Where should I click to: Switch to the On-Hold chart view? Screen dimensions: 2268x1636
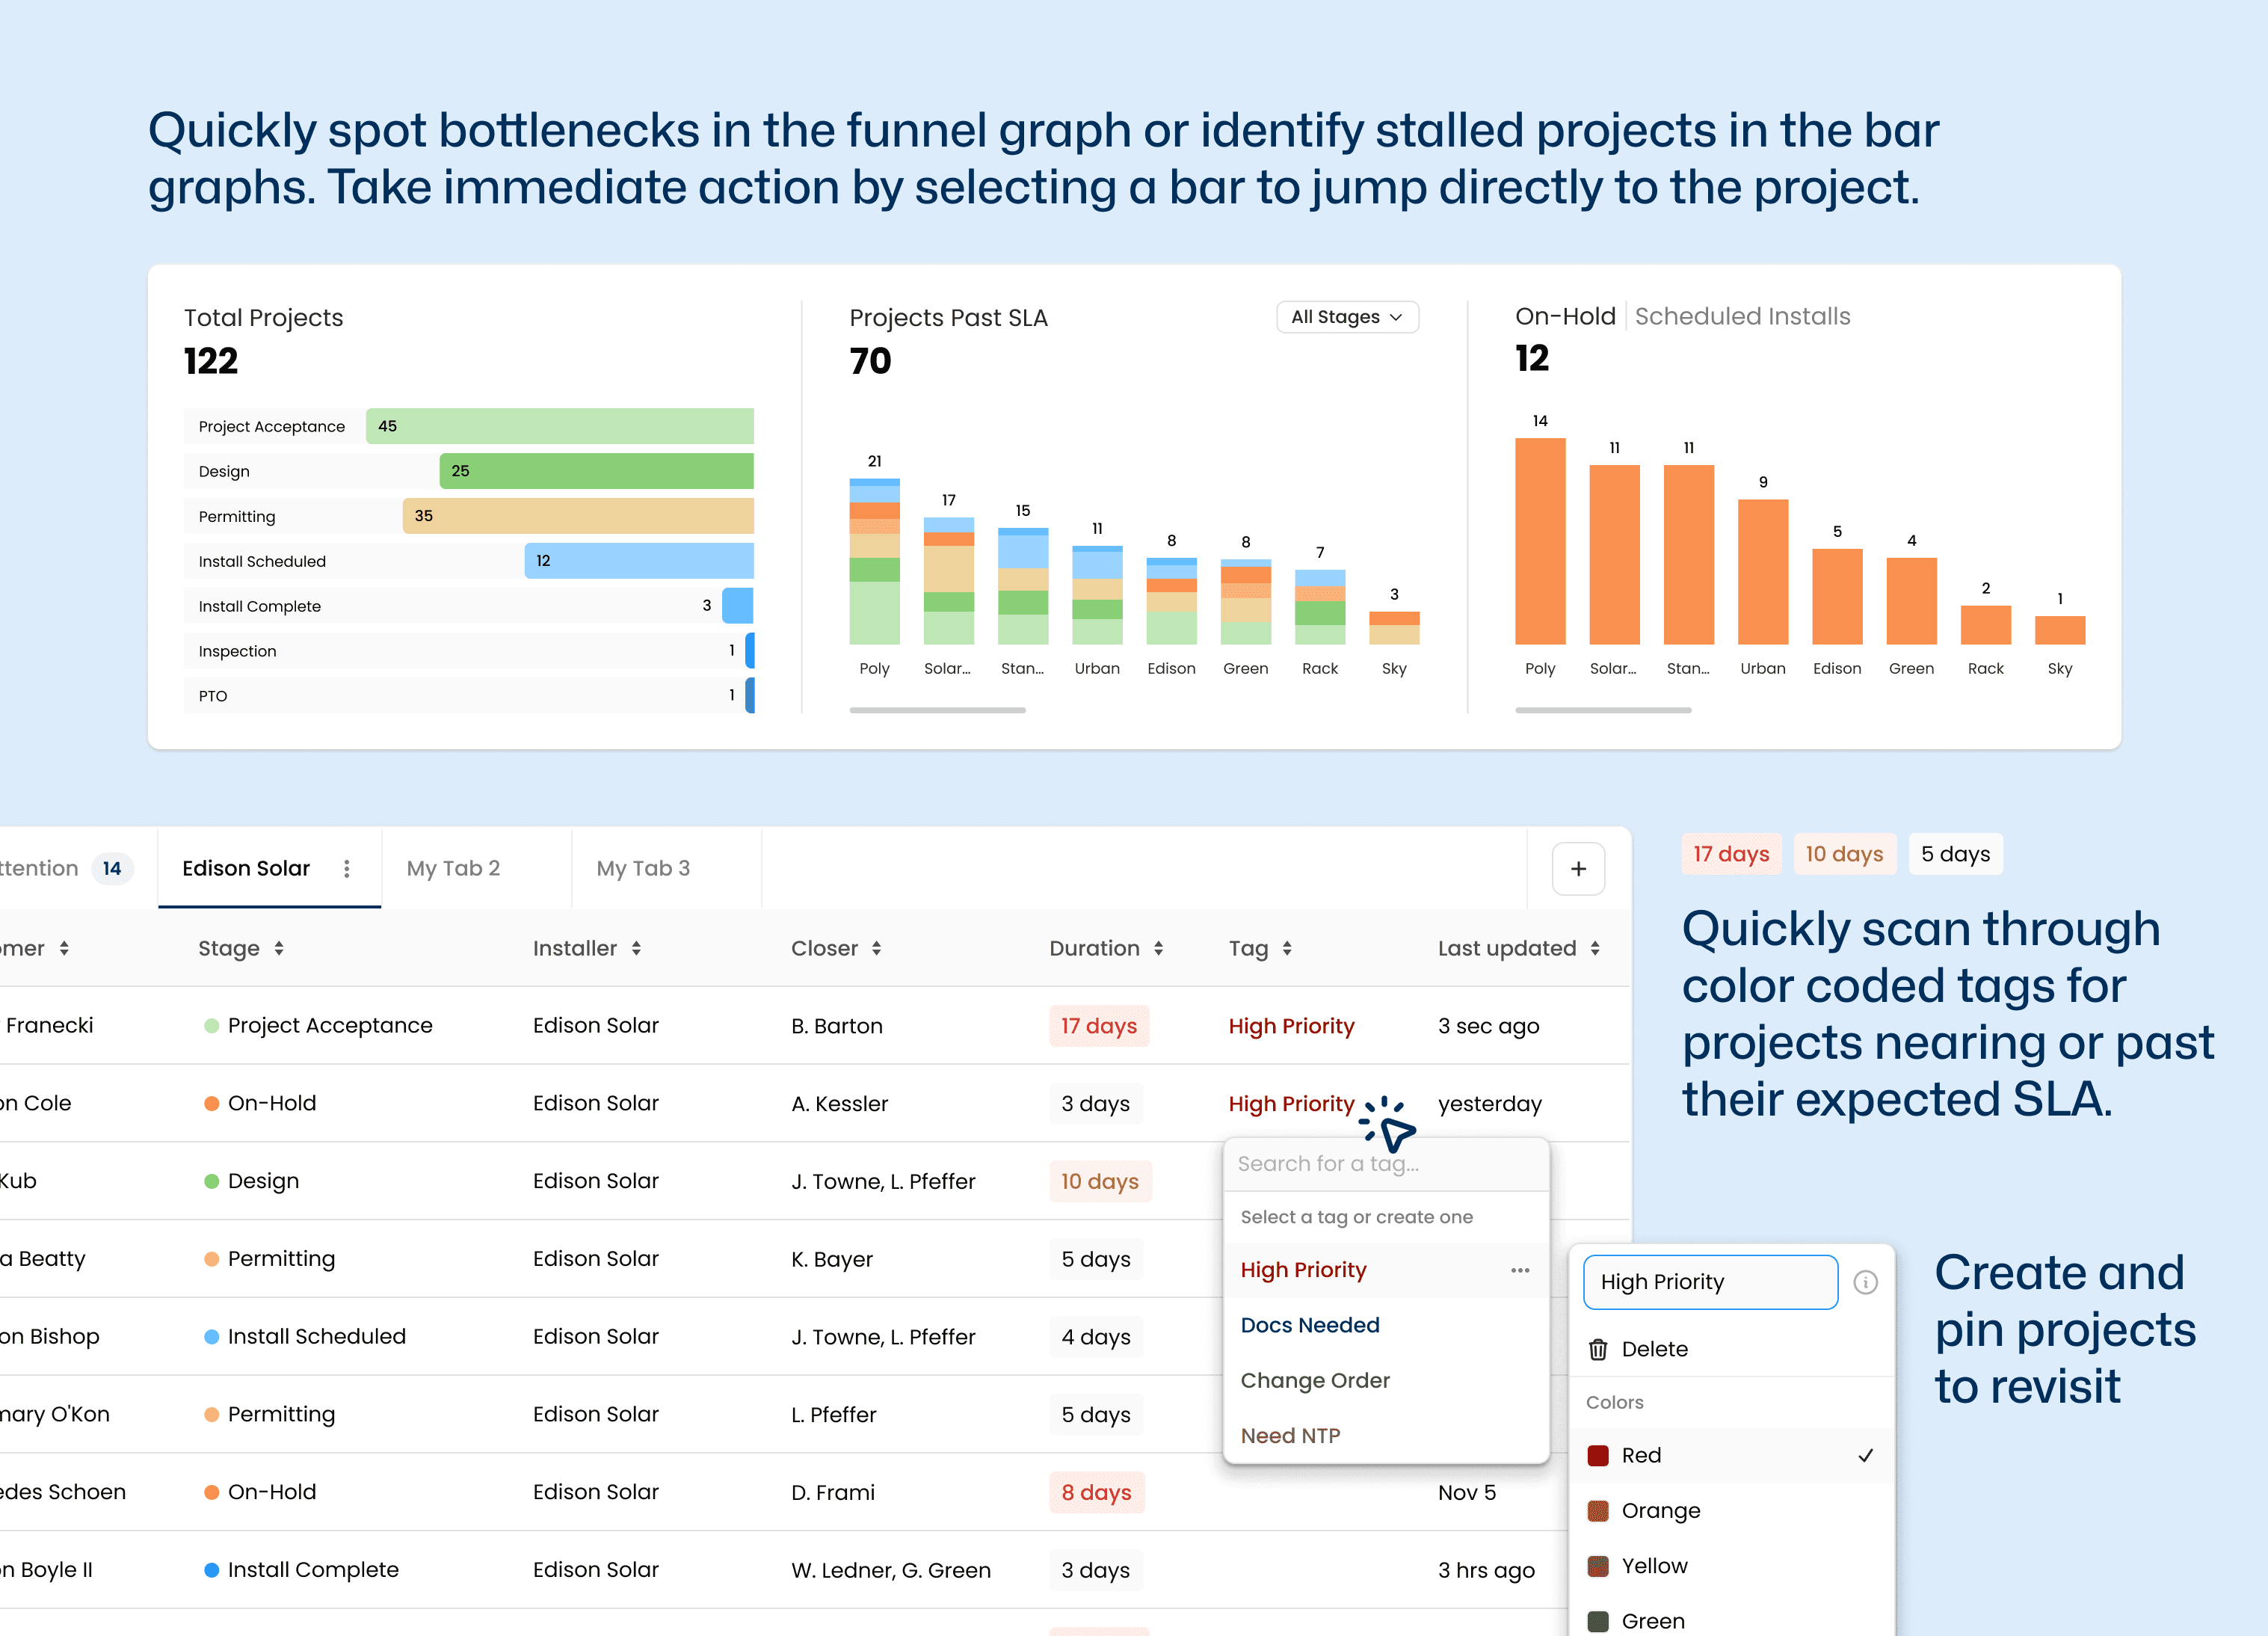pyautogui.click(x=1565, y=316)
